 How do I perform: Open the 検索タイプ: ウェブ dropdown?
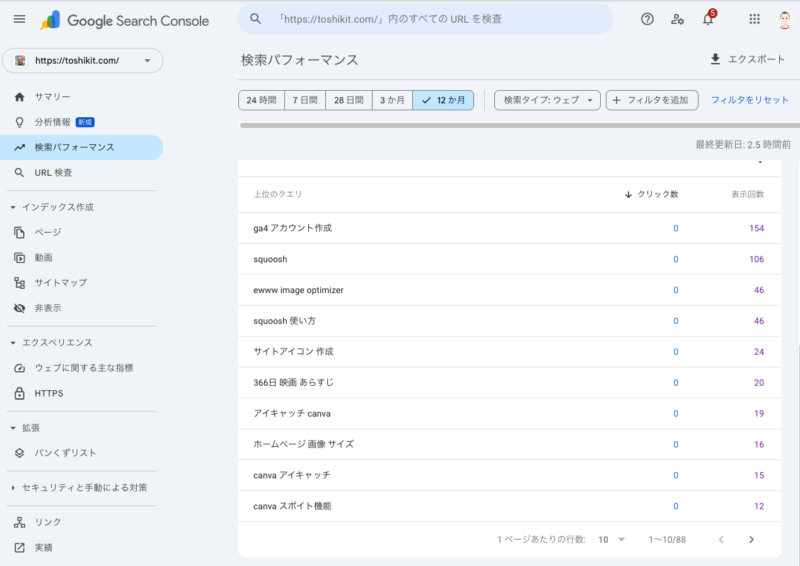tap(547, 100)
